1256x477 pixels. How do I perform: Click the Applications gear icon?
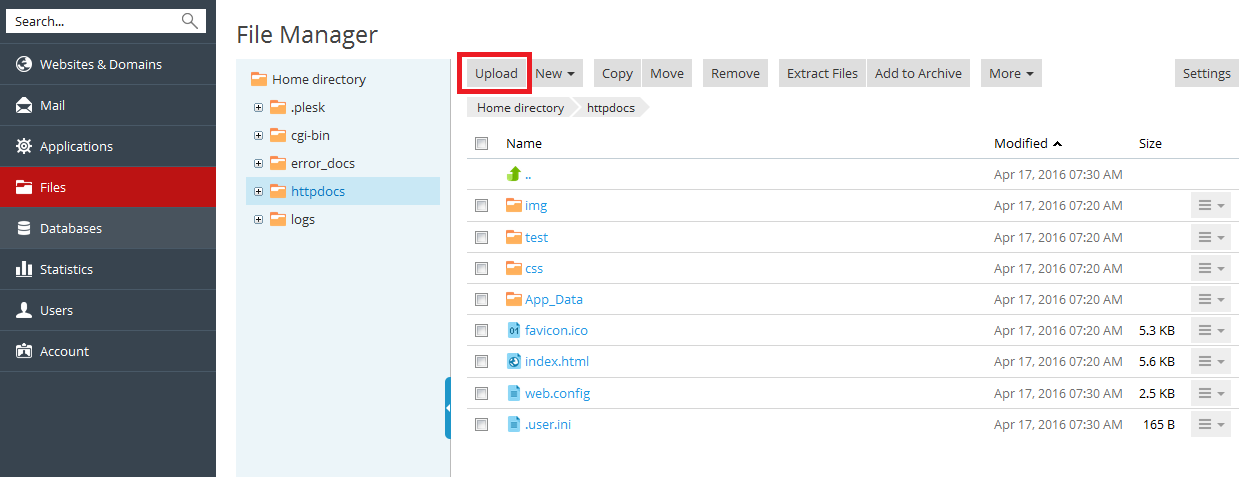(24, 146)
